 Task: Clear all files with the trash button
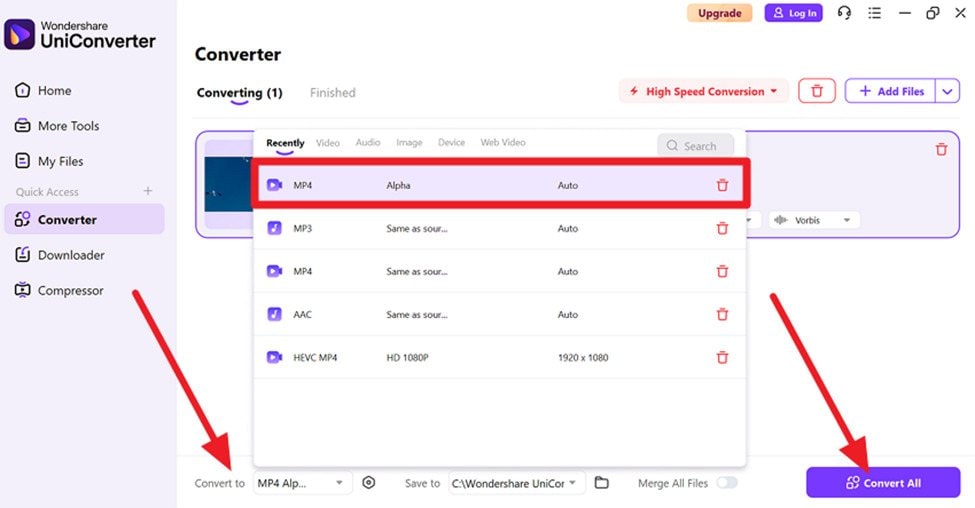pos(816,91)
